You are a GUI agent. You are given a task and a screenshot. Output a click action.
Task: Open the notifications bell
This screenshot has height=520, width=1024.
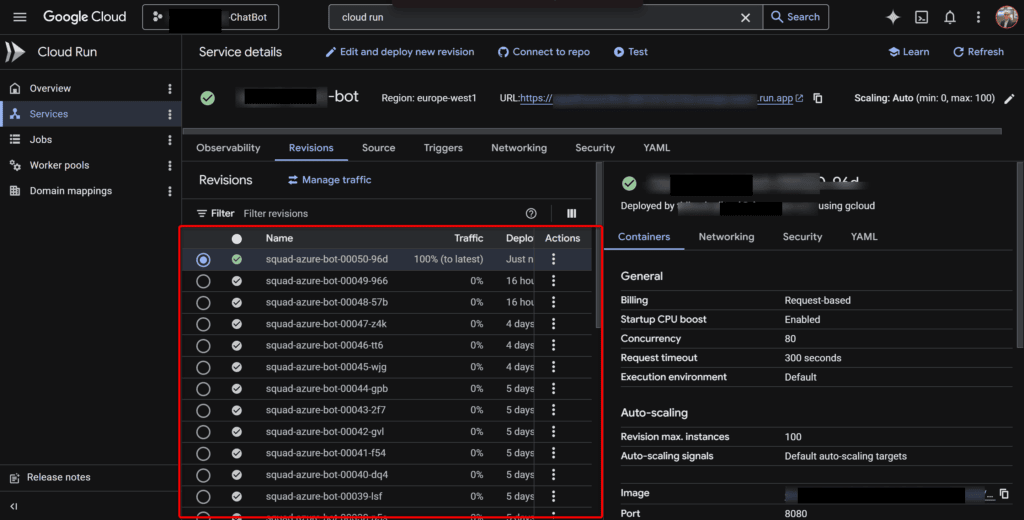950,17
